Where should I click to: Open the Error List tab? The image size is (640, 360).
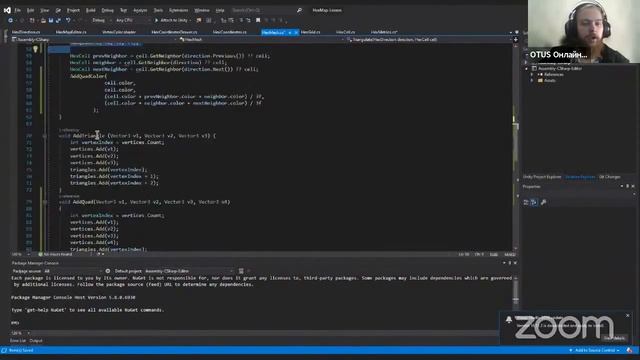18,341
